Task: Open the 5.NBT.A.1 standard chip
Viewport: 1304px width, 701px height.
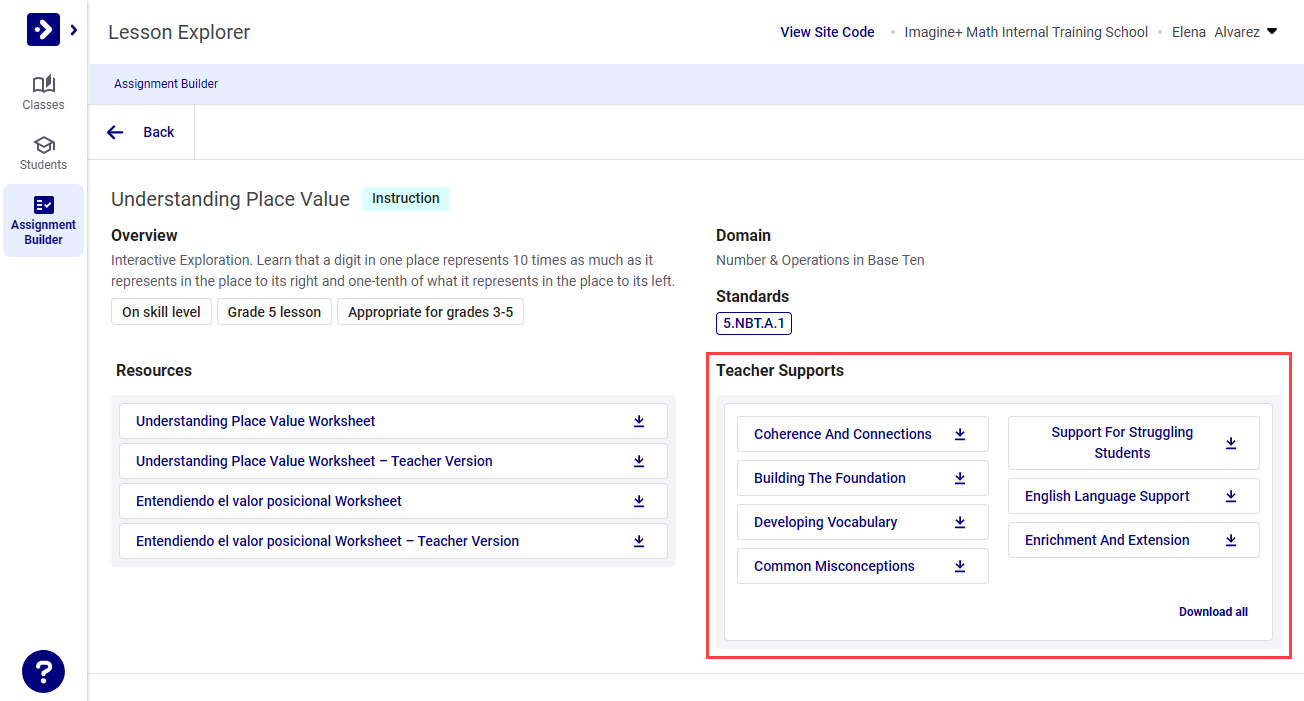Action: 753,323
